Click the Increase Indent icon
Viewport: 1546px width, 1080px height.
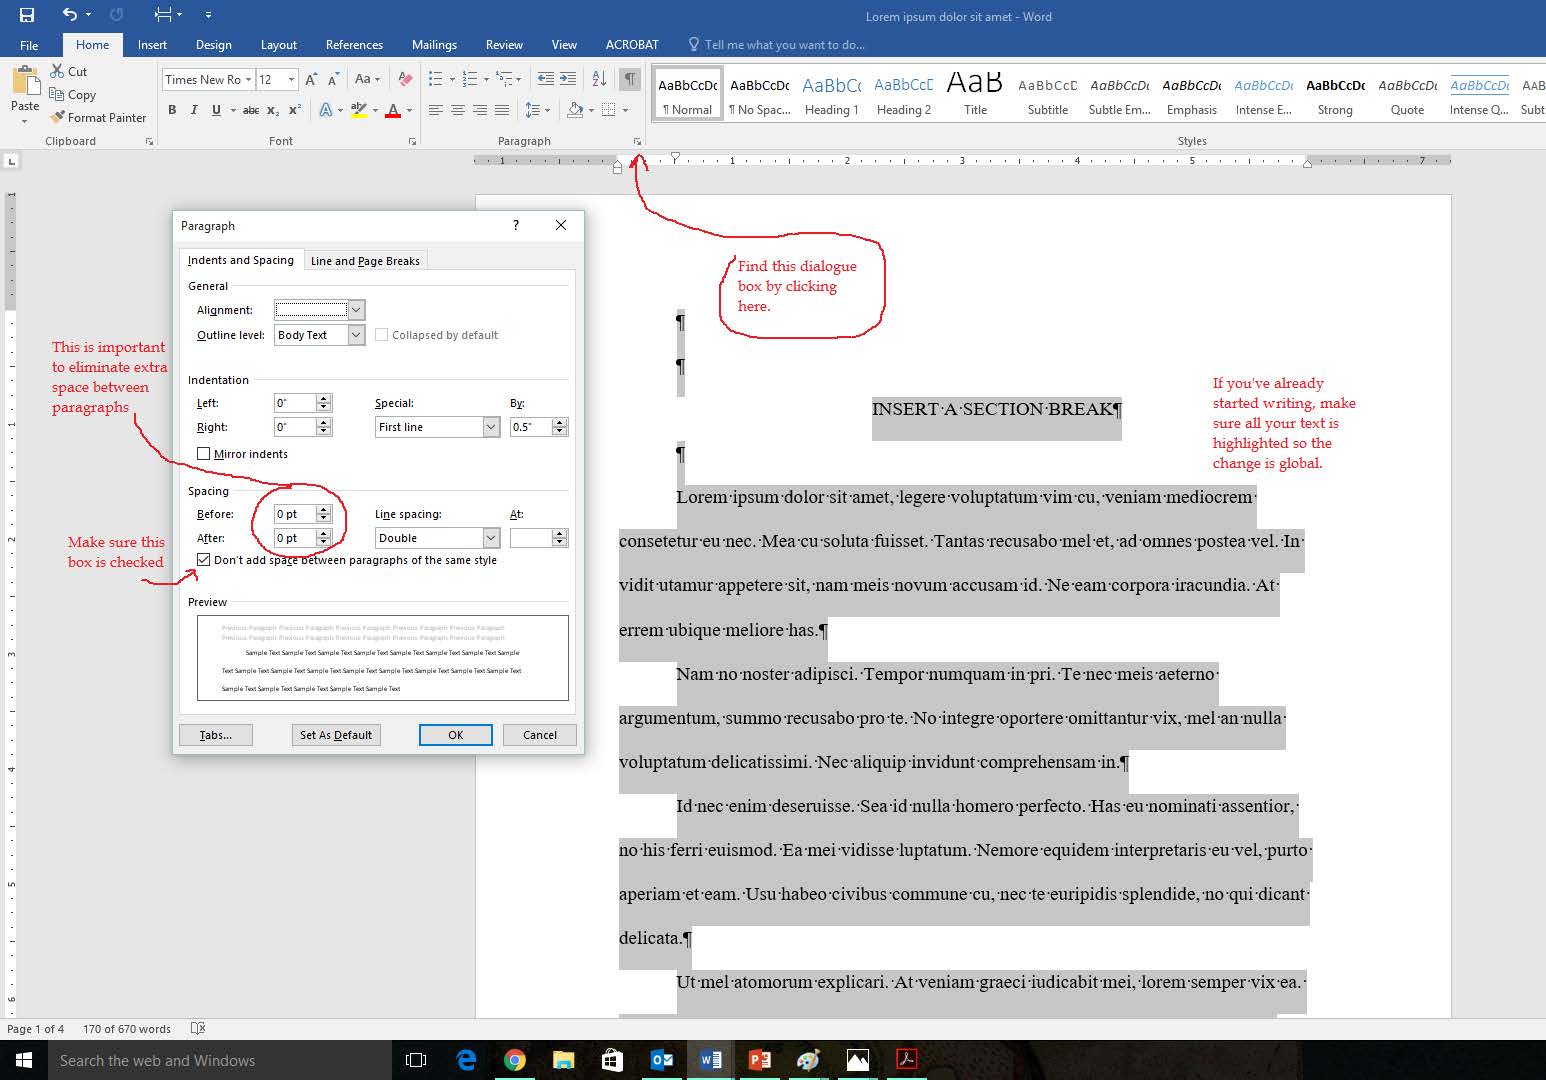tap(567, 79)
